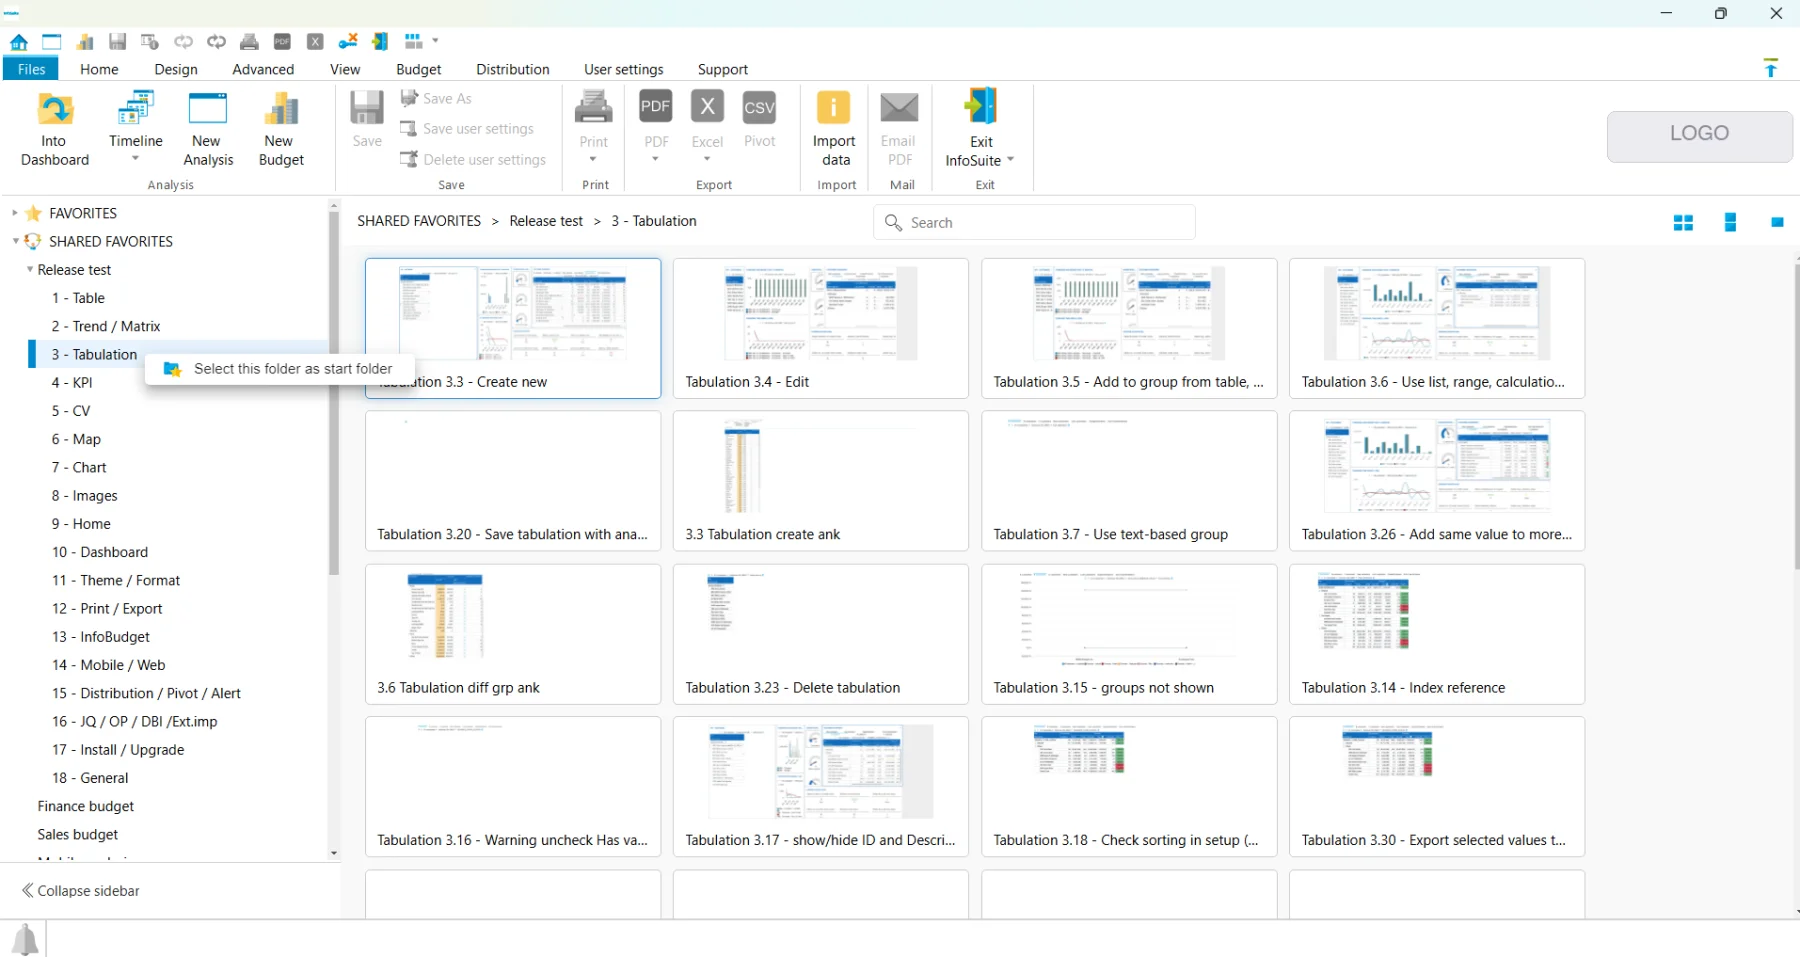Expand the Exit InfoSuite dropdown arrow

click(1011, 160)
